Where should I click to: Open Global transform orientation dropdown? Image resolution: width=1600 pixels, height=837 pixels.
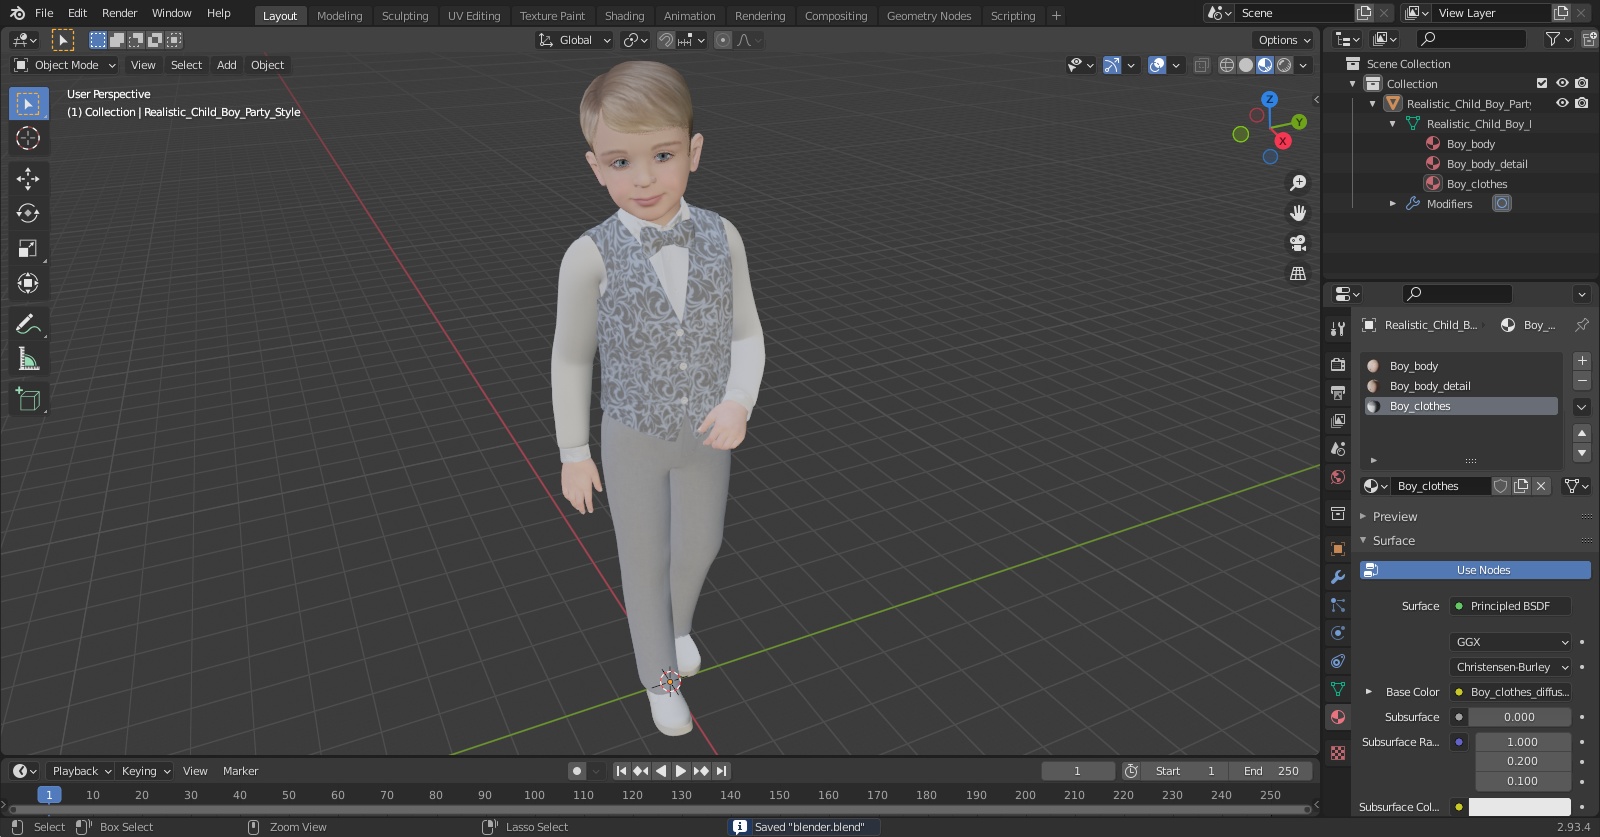point(574,40)
